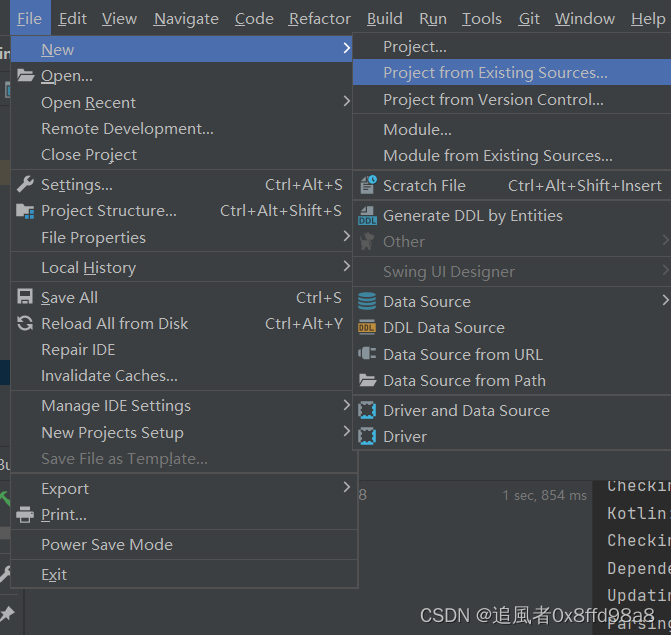This screenshot has width=671, height=635.
Task: Click the Settings wrench icon
Action: tap(25, 184)
